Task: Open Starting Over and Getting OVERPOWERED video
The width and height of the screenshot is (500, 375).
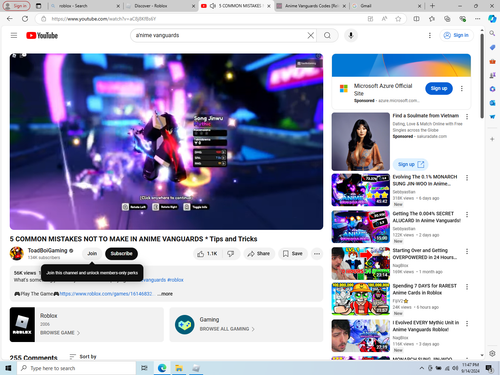Action: click(x=361, y=263)
